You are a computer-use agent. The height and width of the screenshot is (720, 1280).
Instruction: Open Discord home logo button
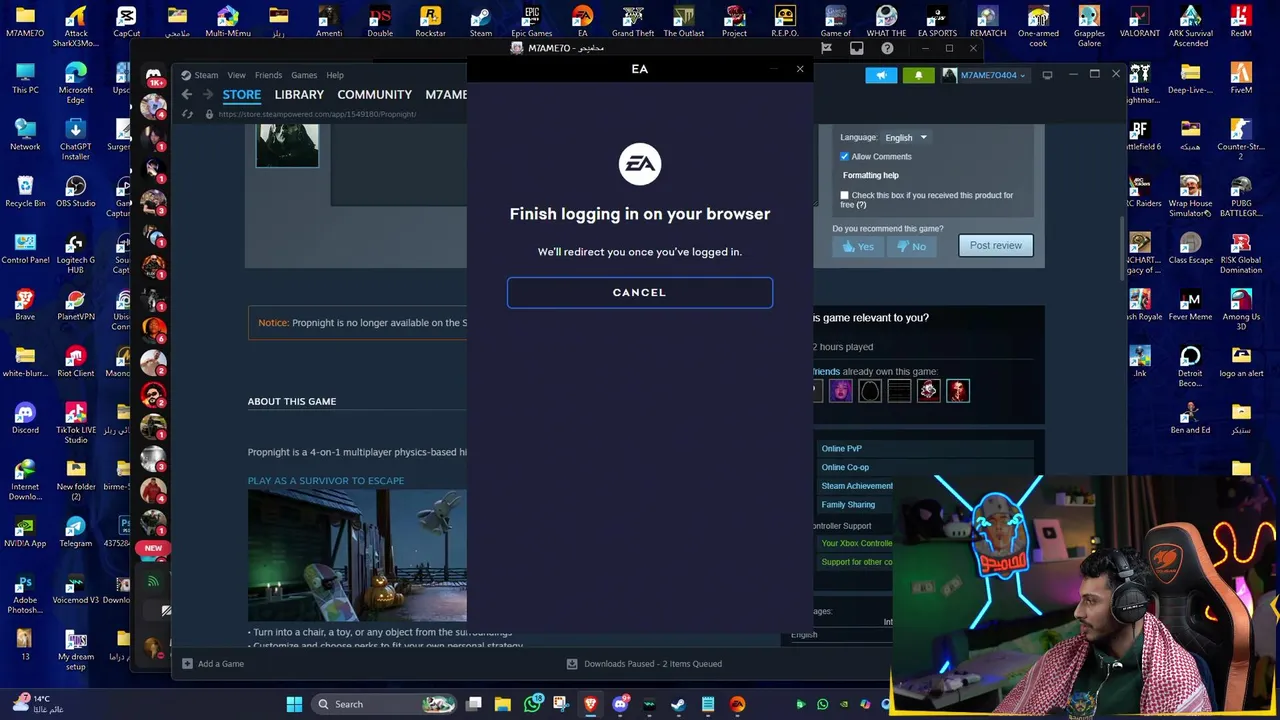[154, 77]
